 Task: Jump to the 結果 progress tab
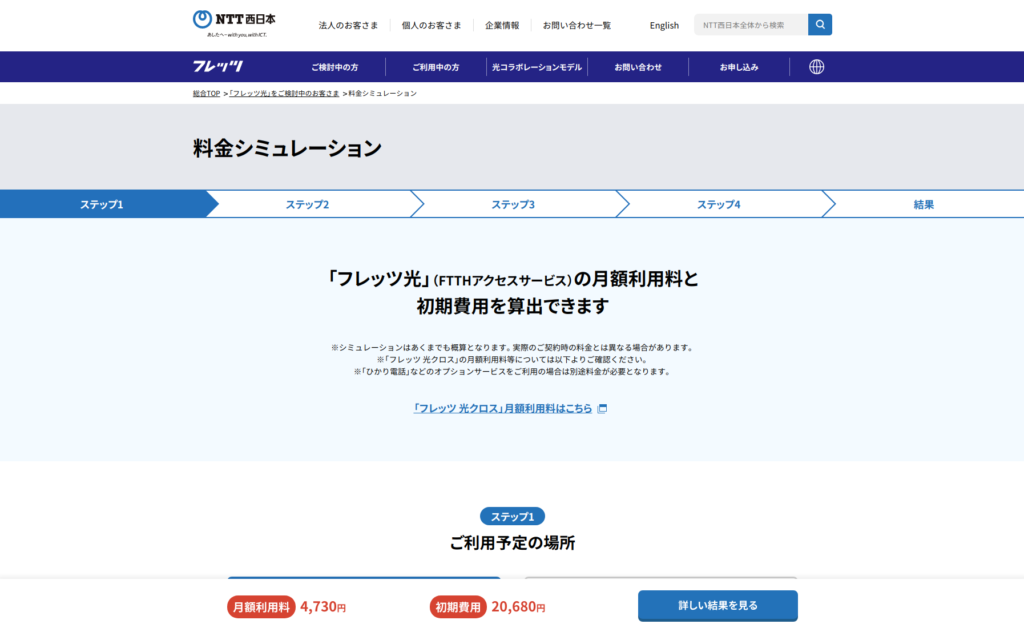[x=923, y=204]
